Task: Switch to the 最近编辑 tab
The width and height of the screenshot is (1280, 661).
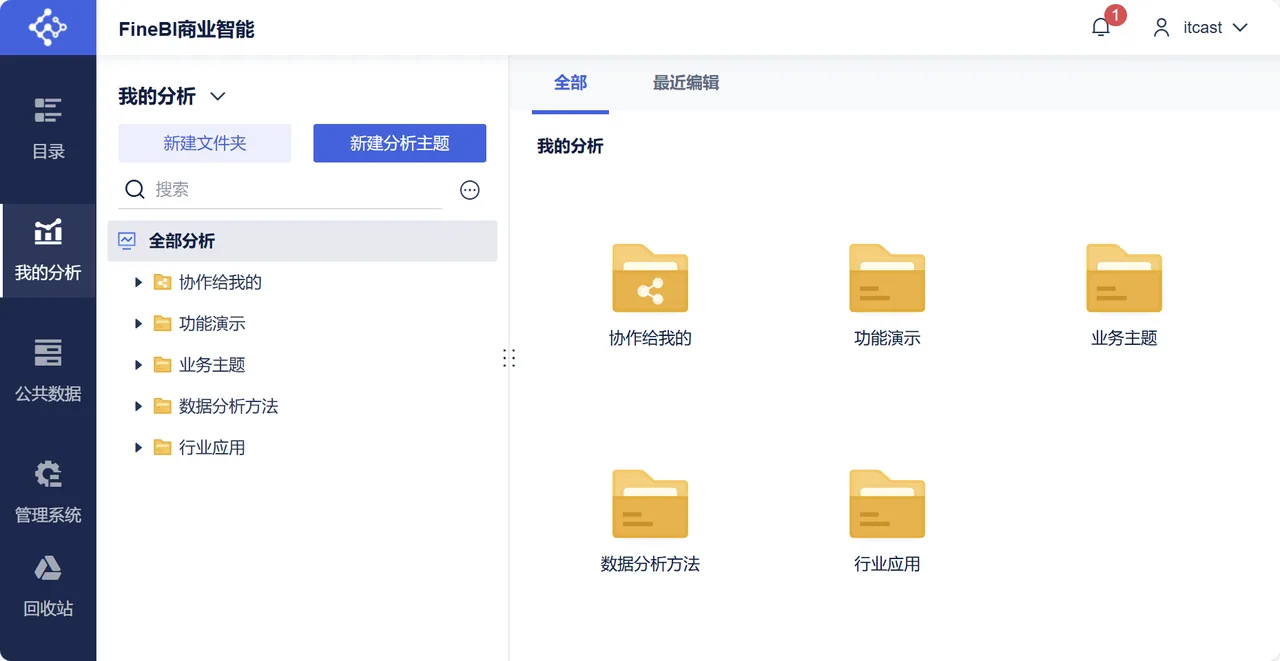Action: pos(686,83)
